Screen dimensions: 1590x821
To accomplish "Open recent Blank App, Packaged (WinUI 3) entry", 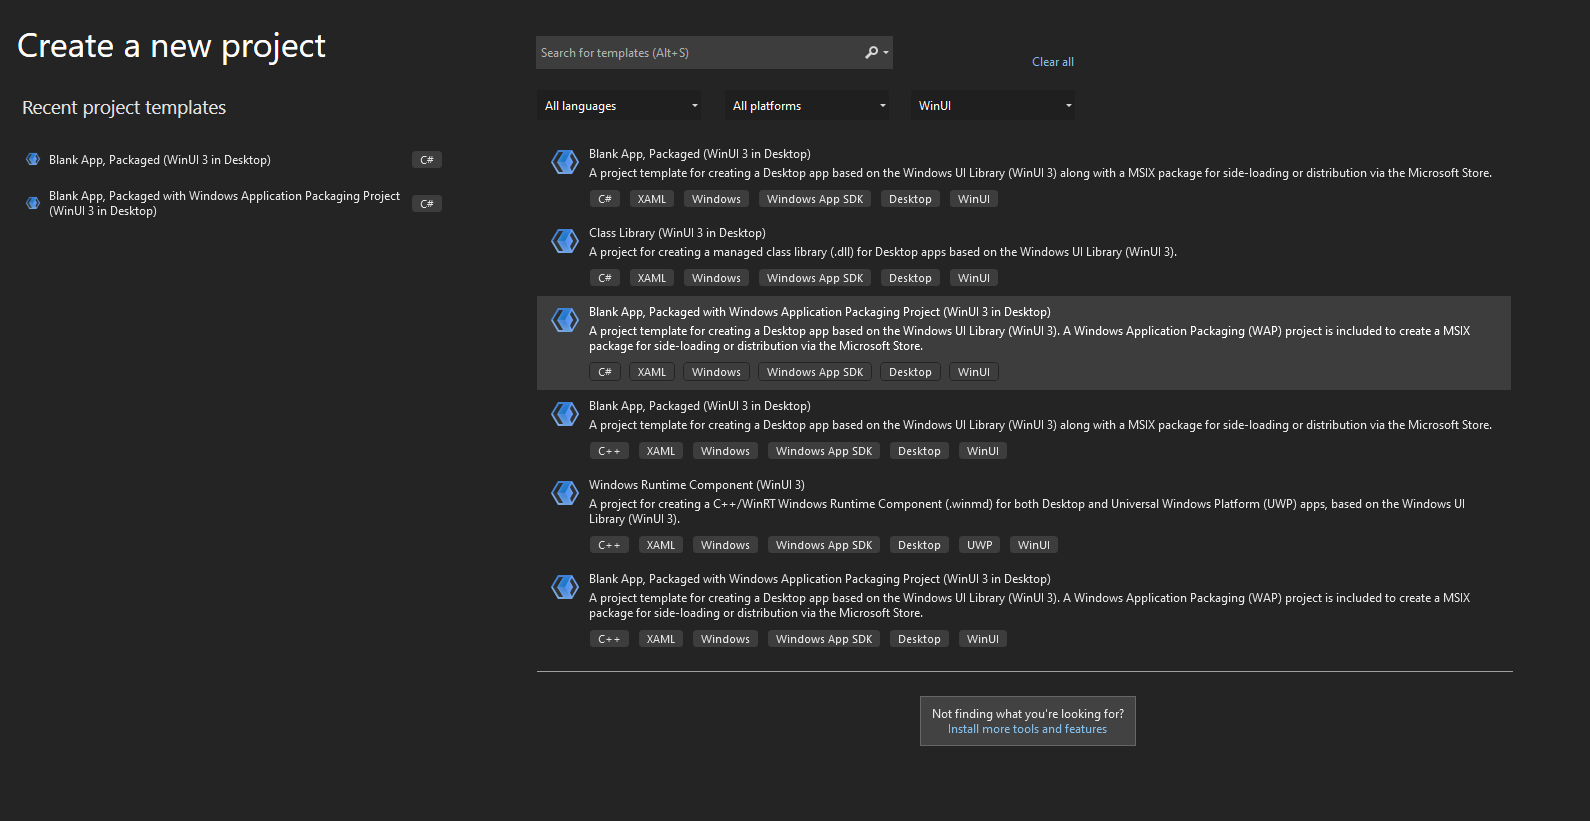I will click(x=160, y=160).
